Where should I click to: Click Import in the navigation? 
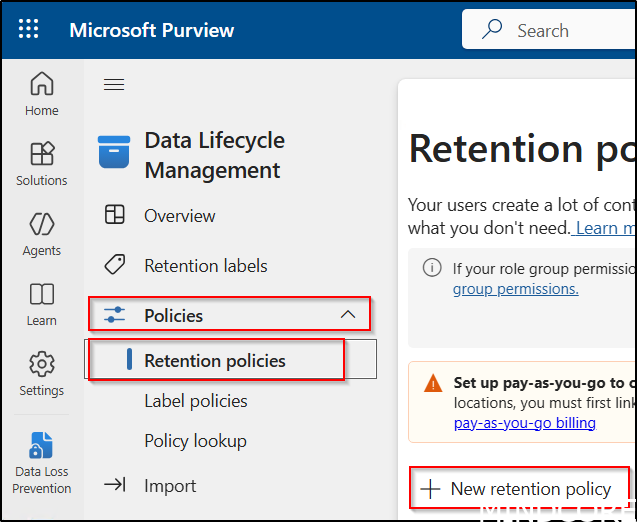coord(170,486)
